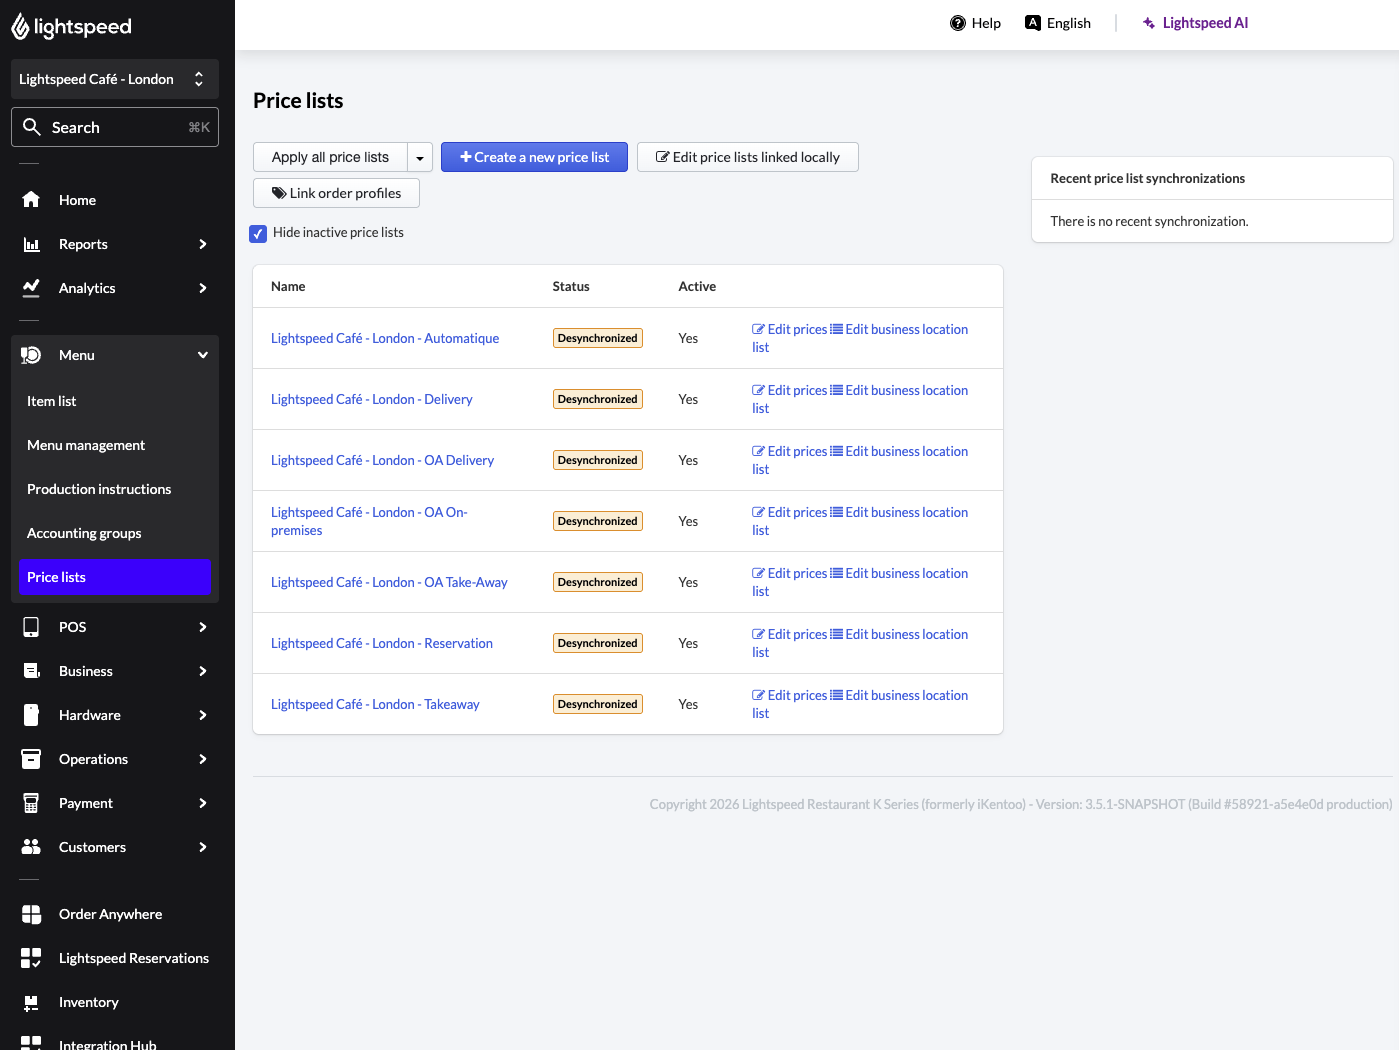Click the Reports bar chart icon
Image resolution: width=1399 pixels, height=1050 pixels.
[31, 244]
